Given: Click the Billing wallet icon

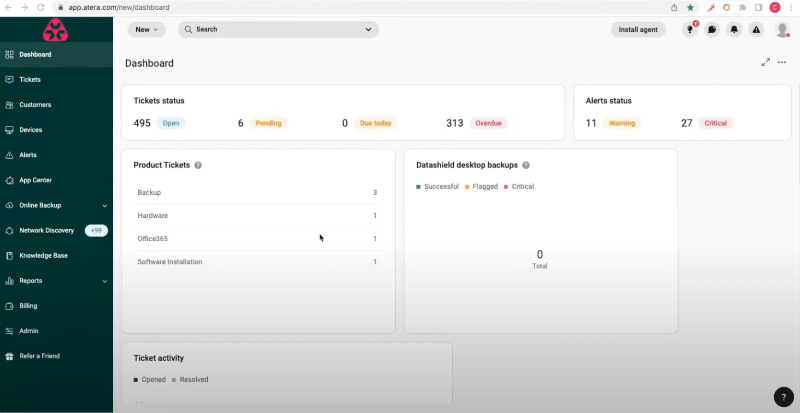Looking at the screenshot, I should coord(9,306).
